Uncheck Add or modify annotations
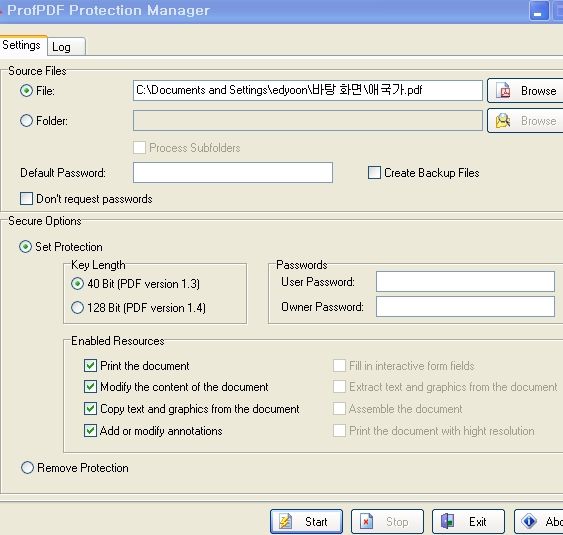563x535 pixels. point(90,431)
